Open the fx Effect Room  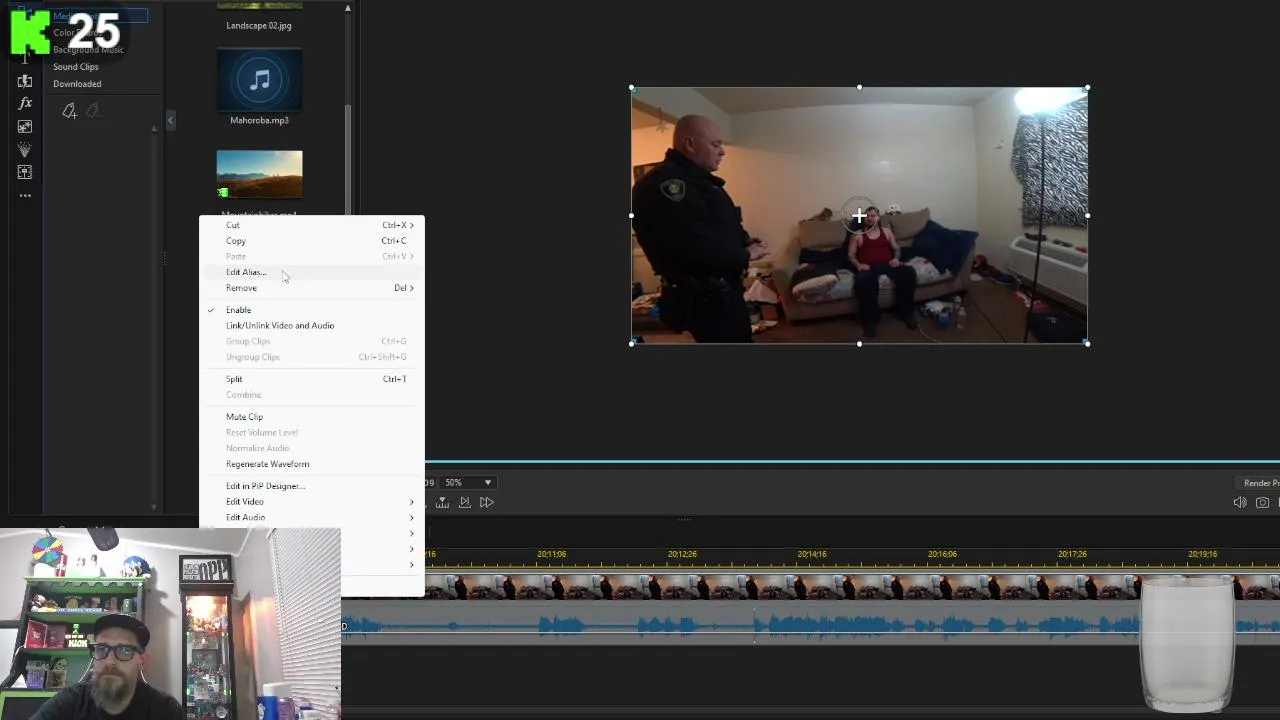coord(25,103)
